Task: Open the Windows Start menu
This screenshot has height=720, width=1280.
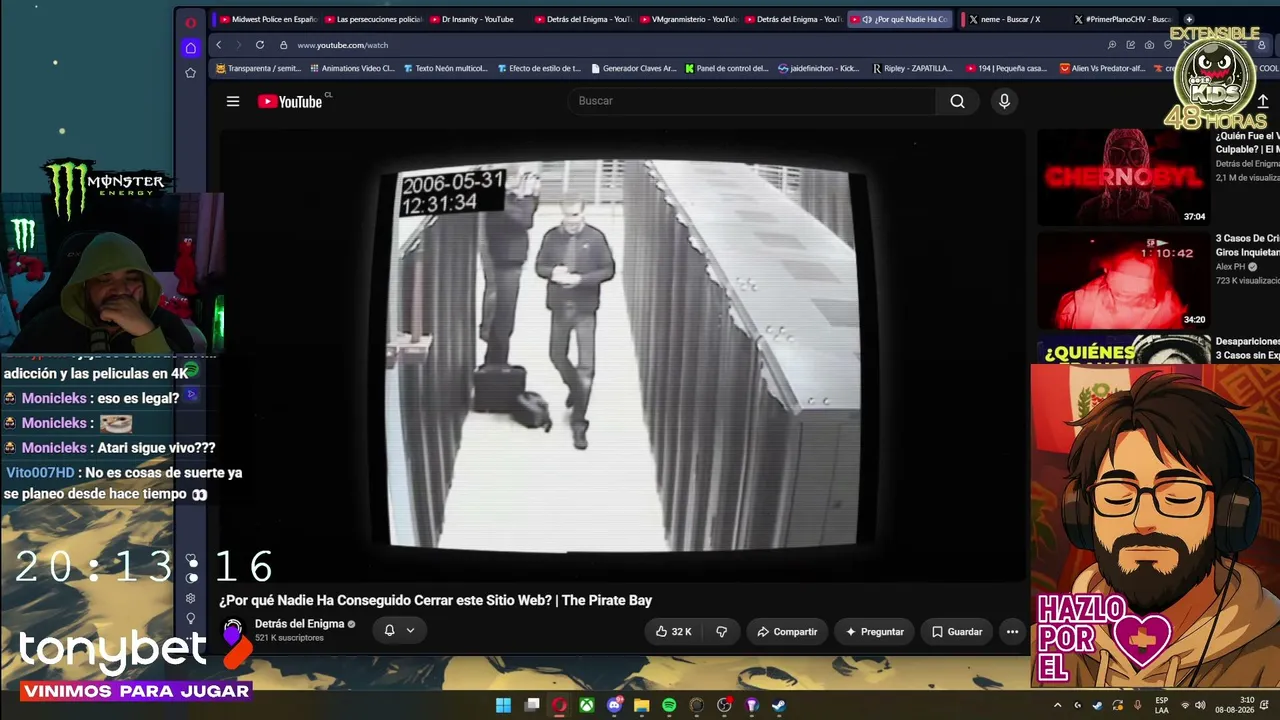Action: (504, 705)
